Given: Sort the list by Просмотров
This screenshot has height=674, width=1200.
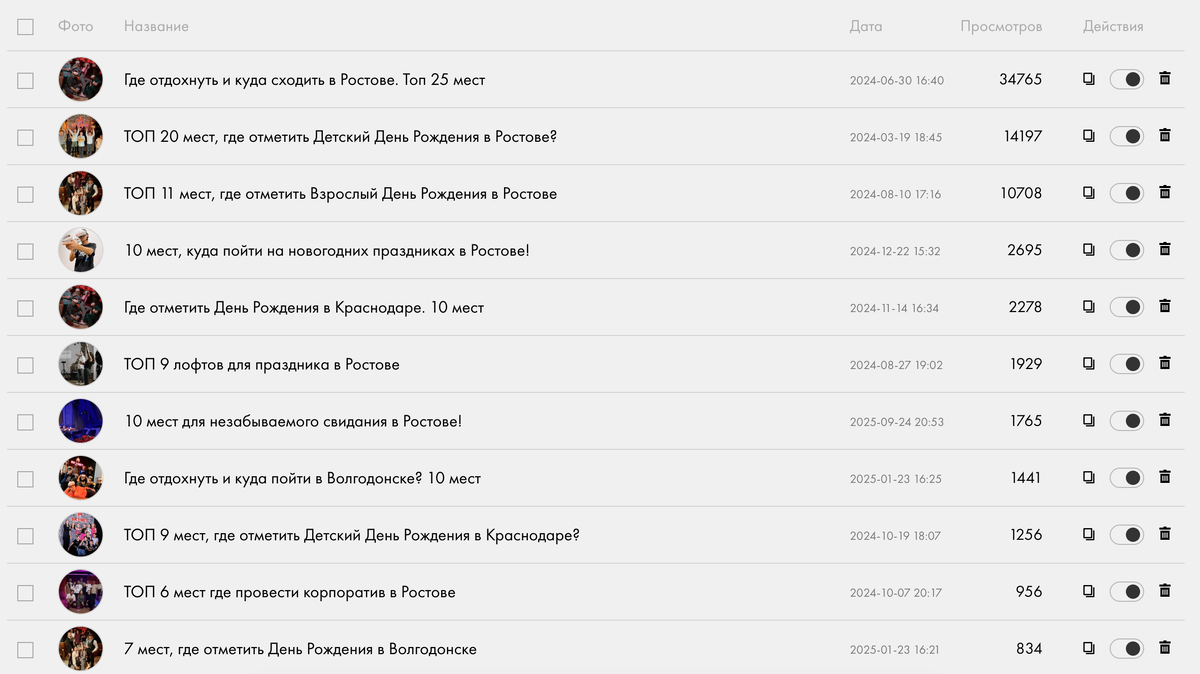Looking at the screenshot, I should [x=1000, y=27].
